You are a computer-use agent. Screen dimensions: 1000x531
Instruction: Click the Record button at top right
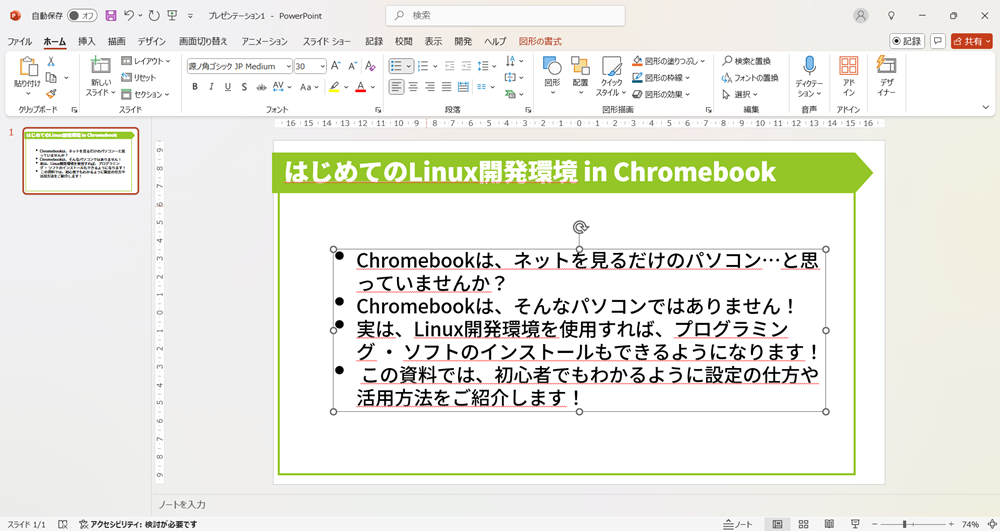907,41
